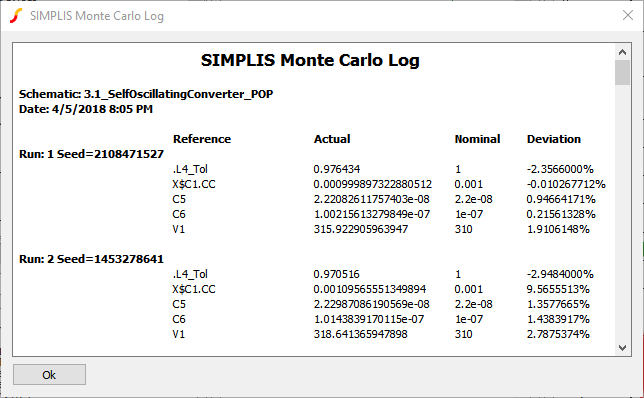This screenshot has height=398, width=644.
Task: Click Run: 2 Seed=1453278641 label
Action: click(x=91, y=259)
